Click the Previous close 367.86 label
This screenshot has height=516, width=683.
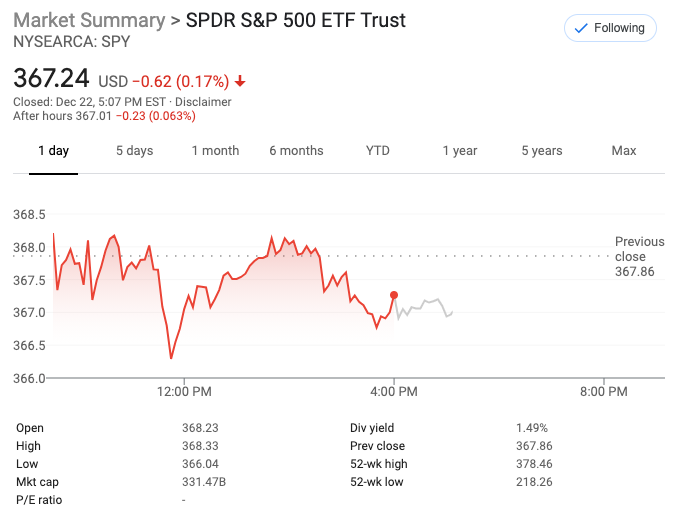point(639,257)
